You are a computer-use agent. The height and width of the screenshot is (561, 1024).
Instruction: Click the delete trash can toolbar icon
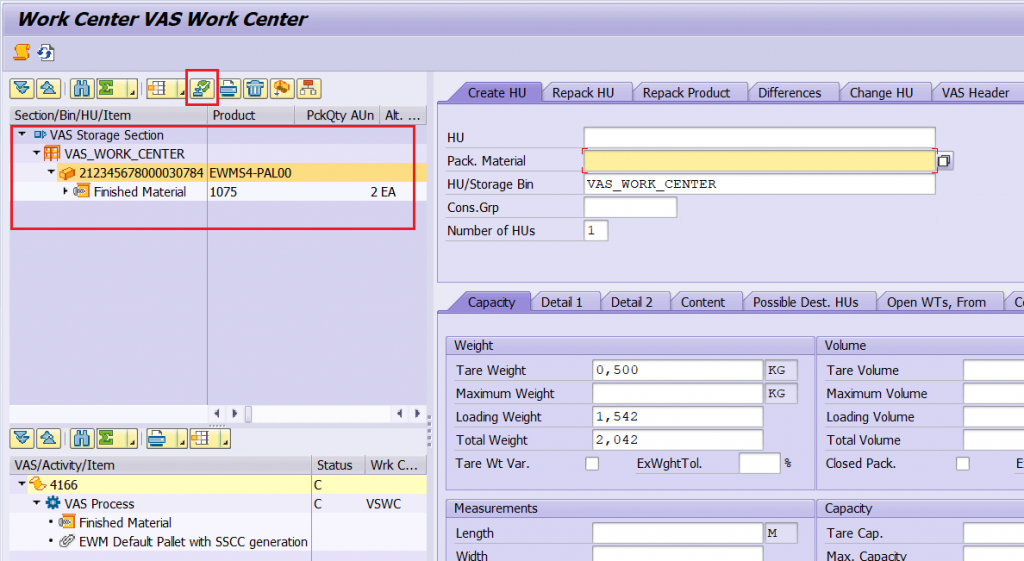[255, 88]
